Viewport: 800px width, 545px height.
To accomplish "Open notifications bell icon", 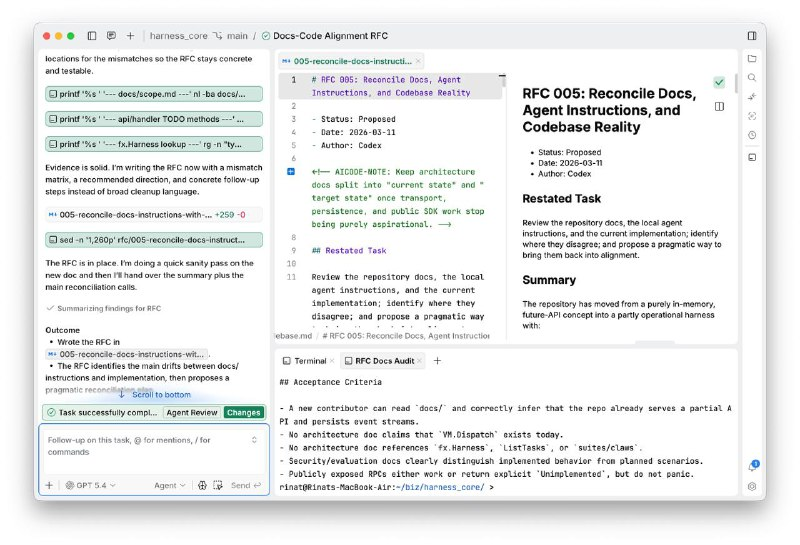I will (x=752, y=466).
